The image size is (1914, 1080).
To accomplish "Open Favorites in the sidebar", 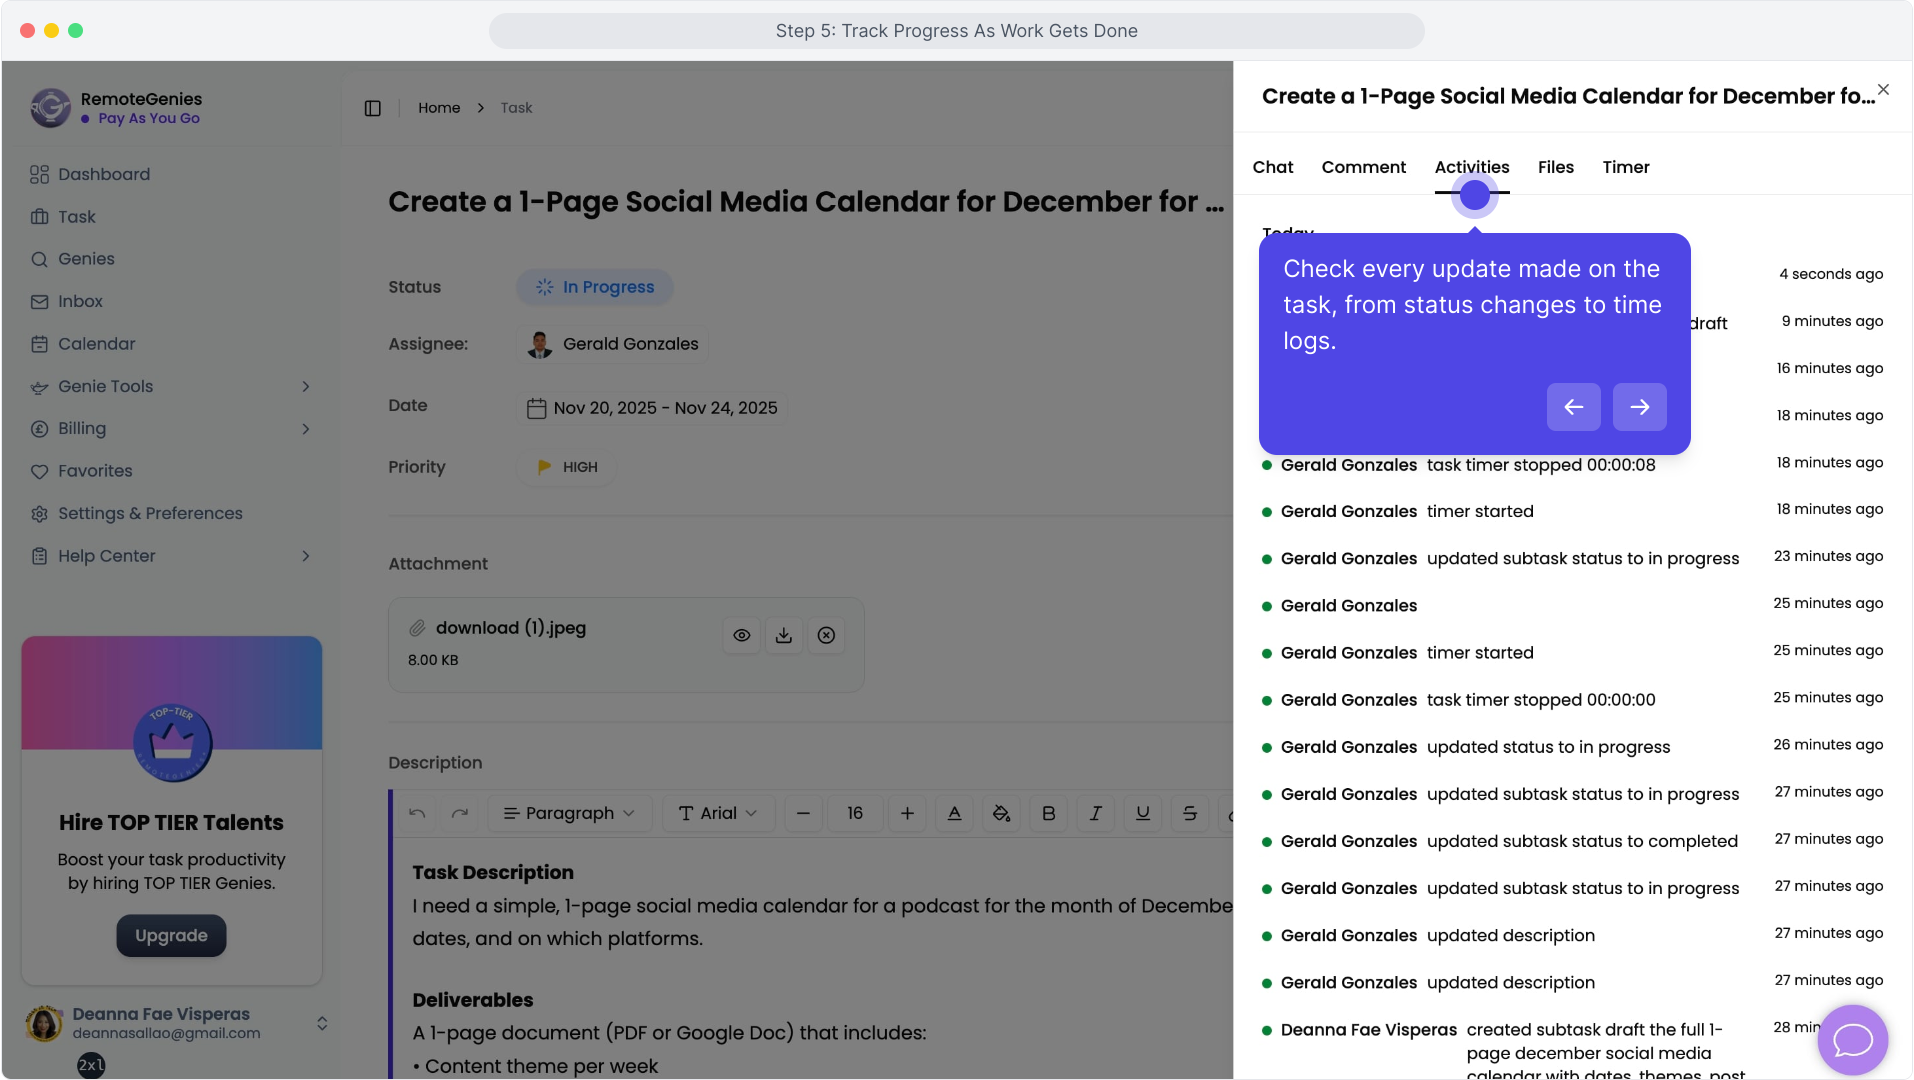I will click(95, 471).
